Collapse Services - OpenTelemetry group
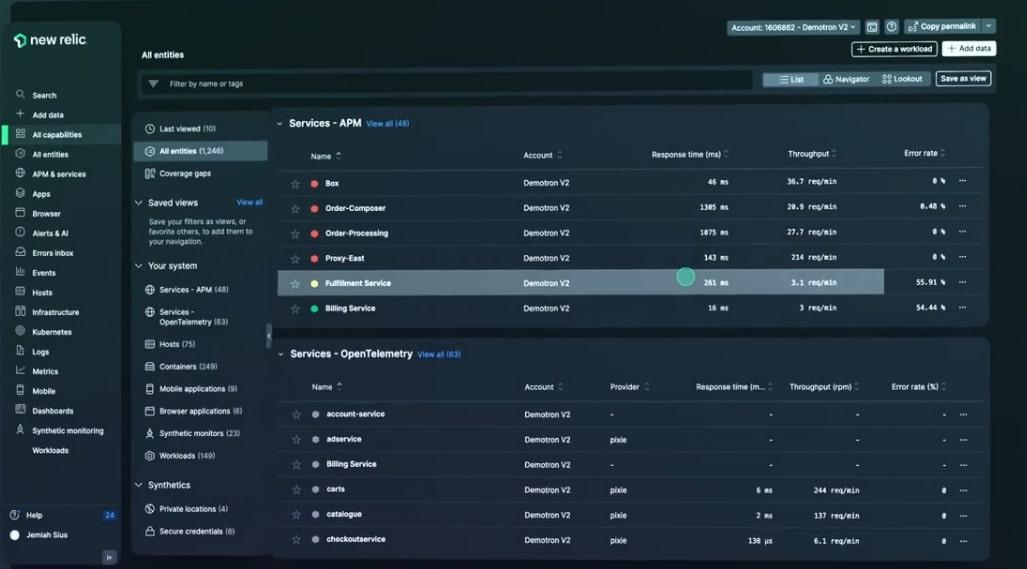Screen dimensions: 1027x569 280,354
